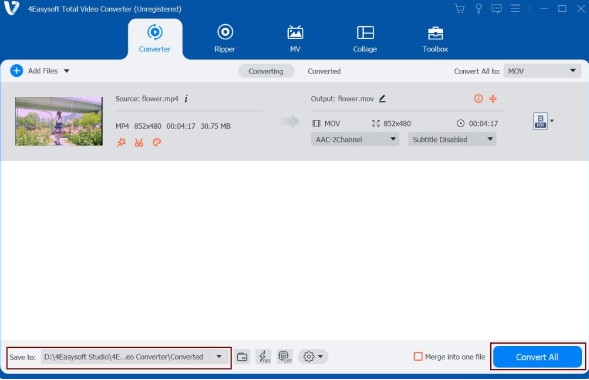This screenshot has height=380, width=589.
Task: Open the MV tab
Action: (295, 39)
